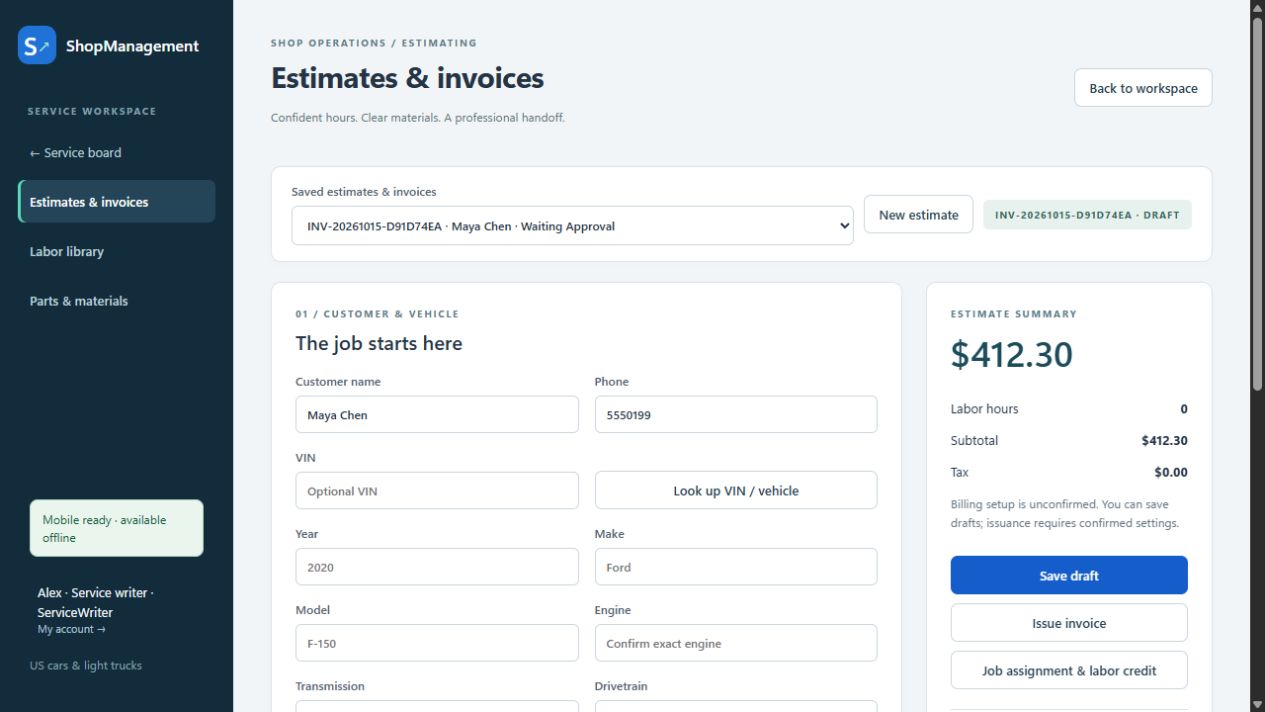Click the Issue invoice button
Screen dimensions: 1265x712
pyautogui.click(x=1069, y=623)
